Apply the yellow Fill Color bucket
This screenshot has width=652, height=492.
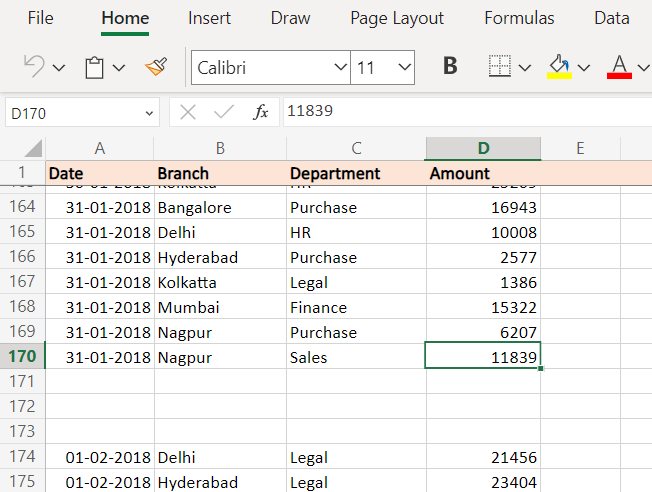click(x=559, y=67)
